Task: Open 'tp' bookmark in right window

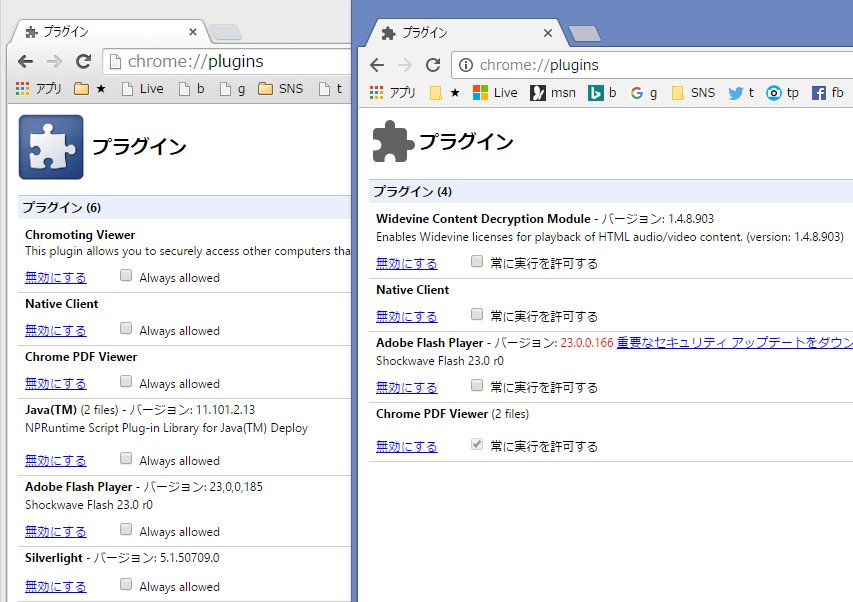Action: coord(782,93)
